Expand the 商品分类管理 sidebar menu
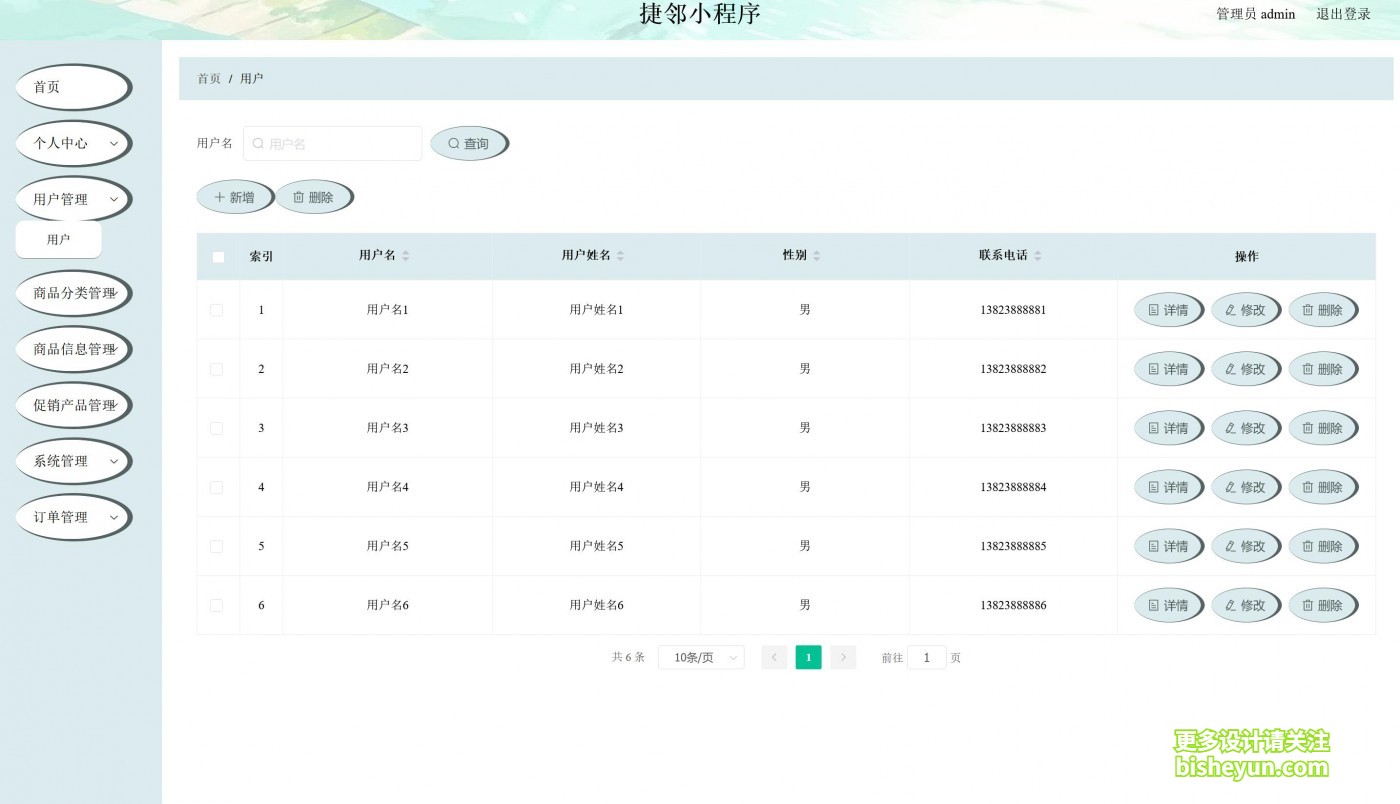The image size is (1400, 804). tap(73, 293)
